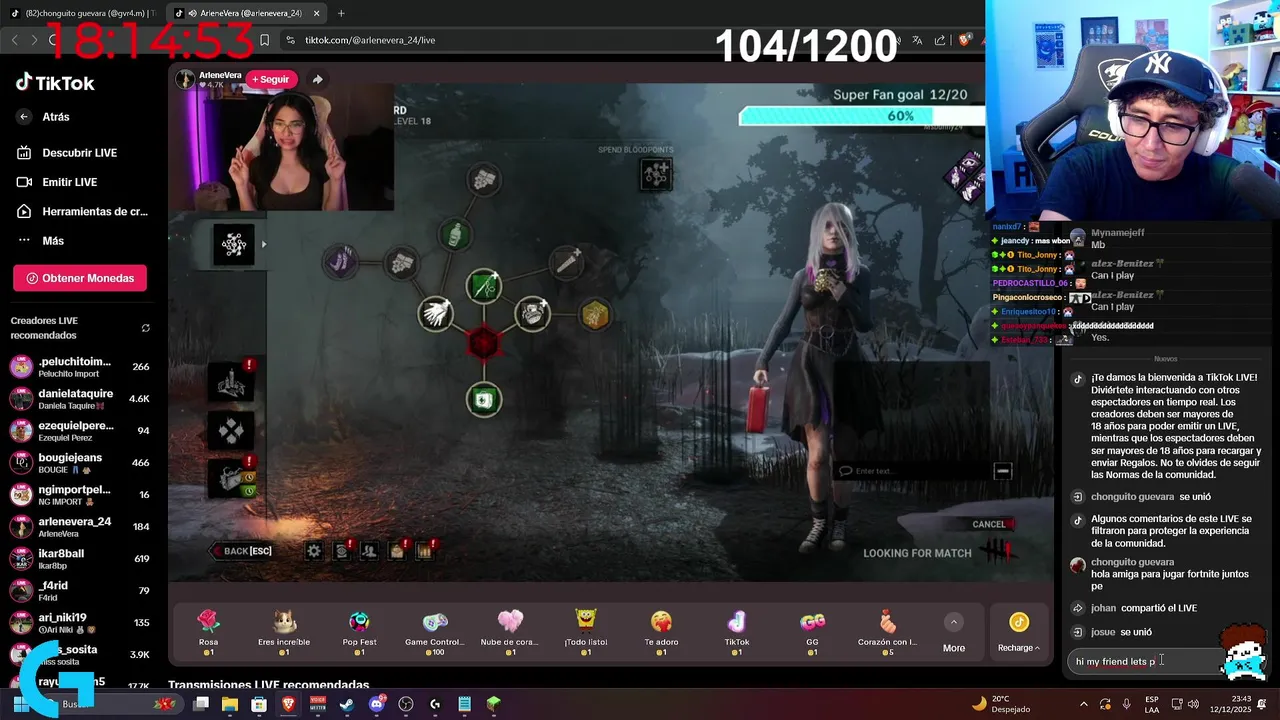Open bougiejeans live stream

pyautogui.click(x=80, y=463)
